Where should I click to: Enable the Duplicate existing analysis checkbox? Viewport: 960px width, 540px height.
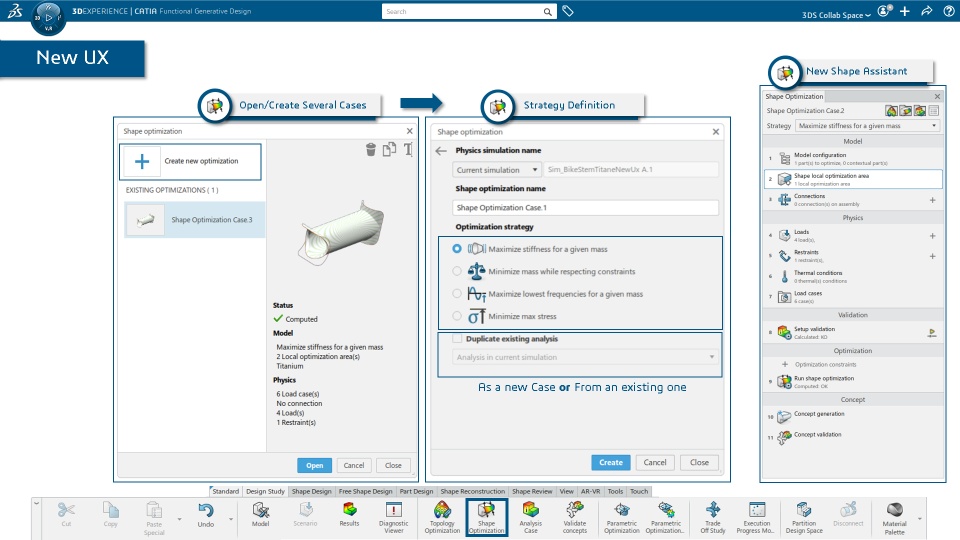(x=457, y=339)
